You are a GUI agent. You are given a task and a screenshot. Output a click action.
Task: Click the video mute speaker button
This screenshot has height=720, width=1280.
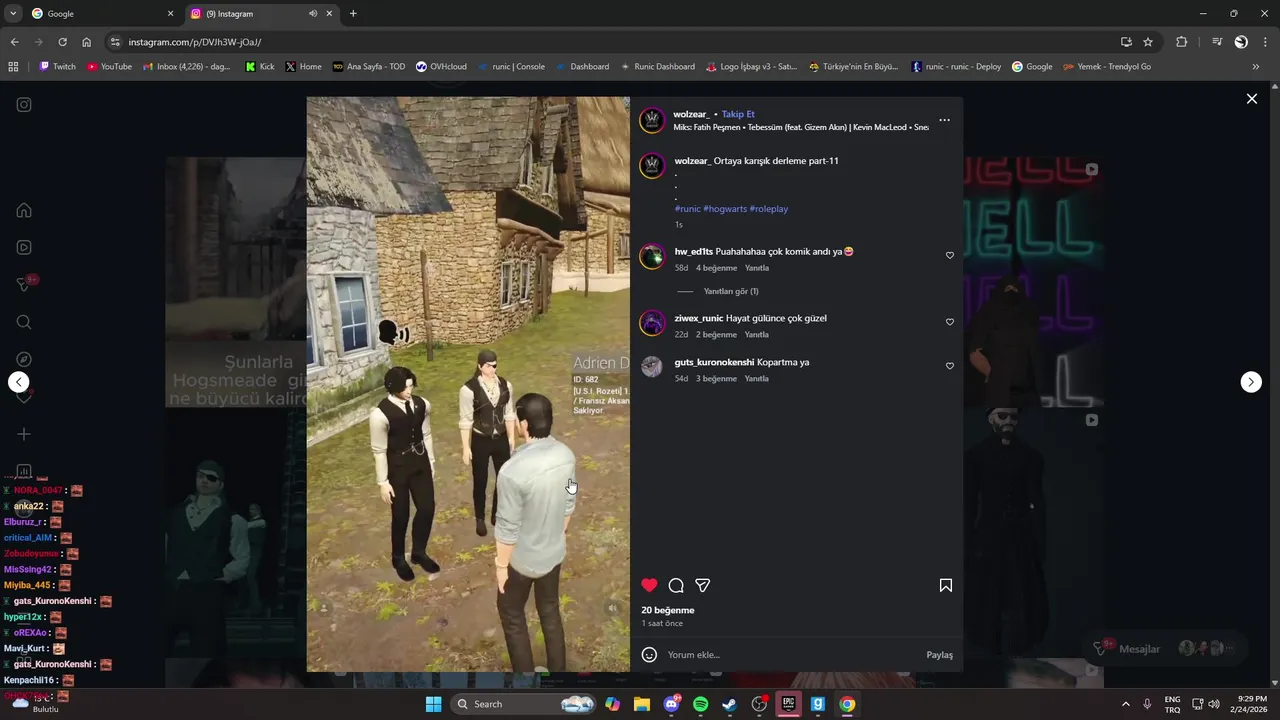[x=613, y=607]
